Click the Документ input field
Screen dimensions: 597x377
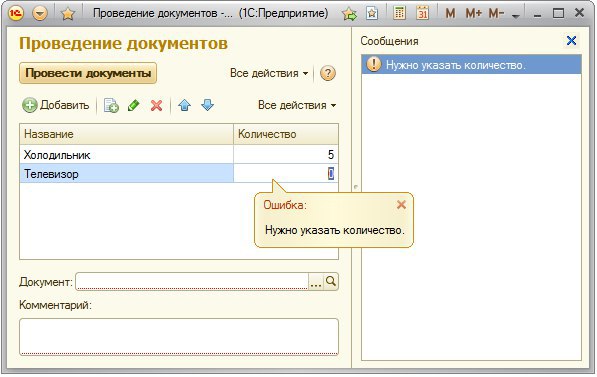[192, 281]
